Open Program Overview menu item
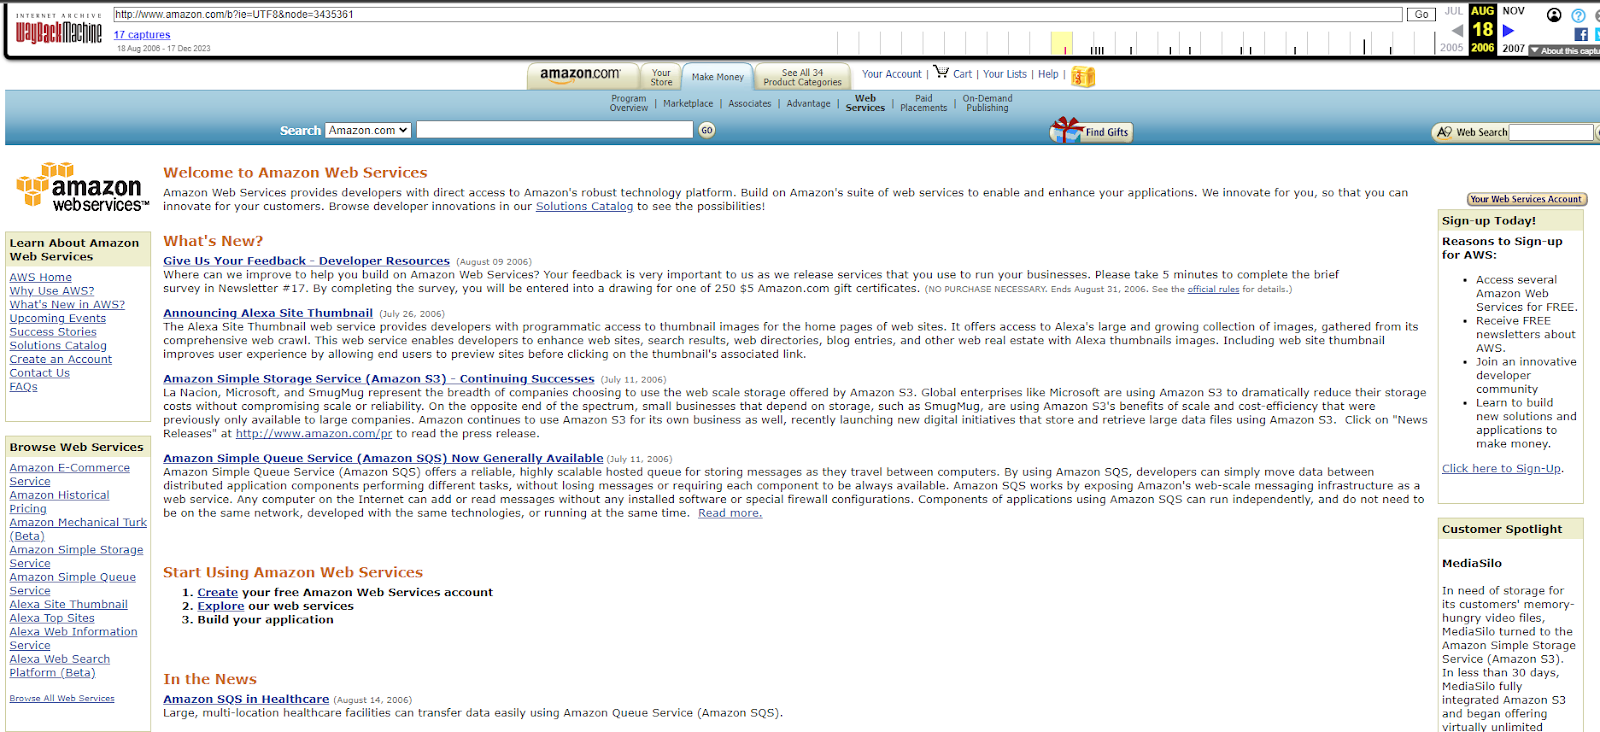The image size is (1600, 732). click(x=629, y=103)
